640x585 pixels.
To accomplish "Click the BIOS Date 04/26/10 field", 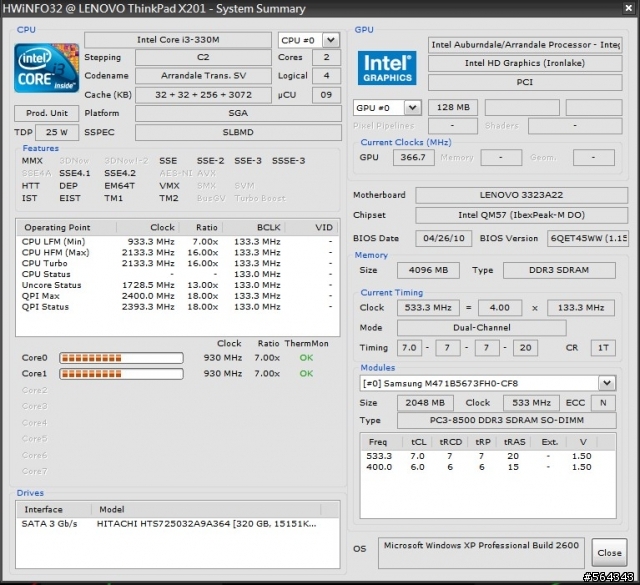I will (x=443, y=238).
